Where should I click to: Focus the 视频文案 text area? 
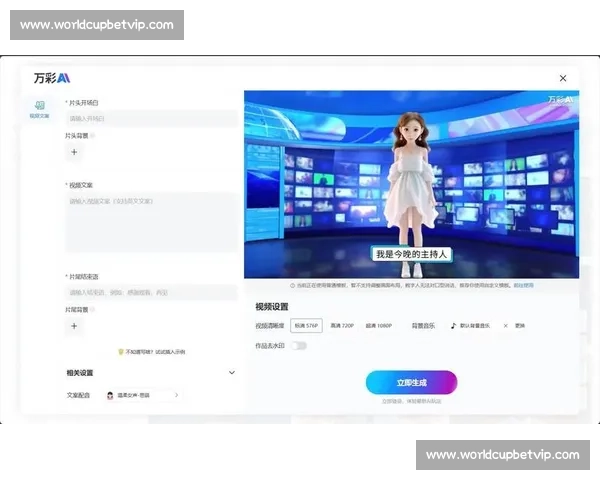pyautogui.click(x=152, y=222)
